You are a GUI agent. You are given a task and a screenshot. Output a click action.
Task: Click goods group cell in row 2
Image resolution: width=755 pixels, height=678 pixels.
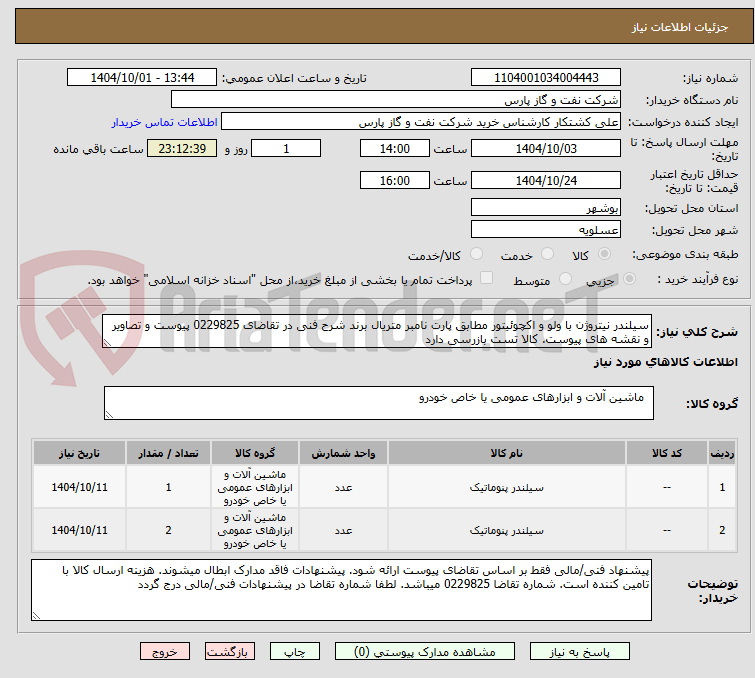tap(255, 530)
